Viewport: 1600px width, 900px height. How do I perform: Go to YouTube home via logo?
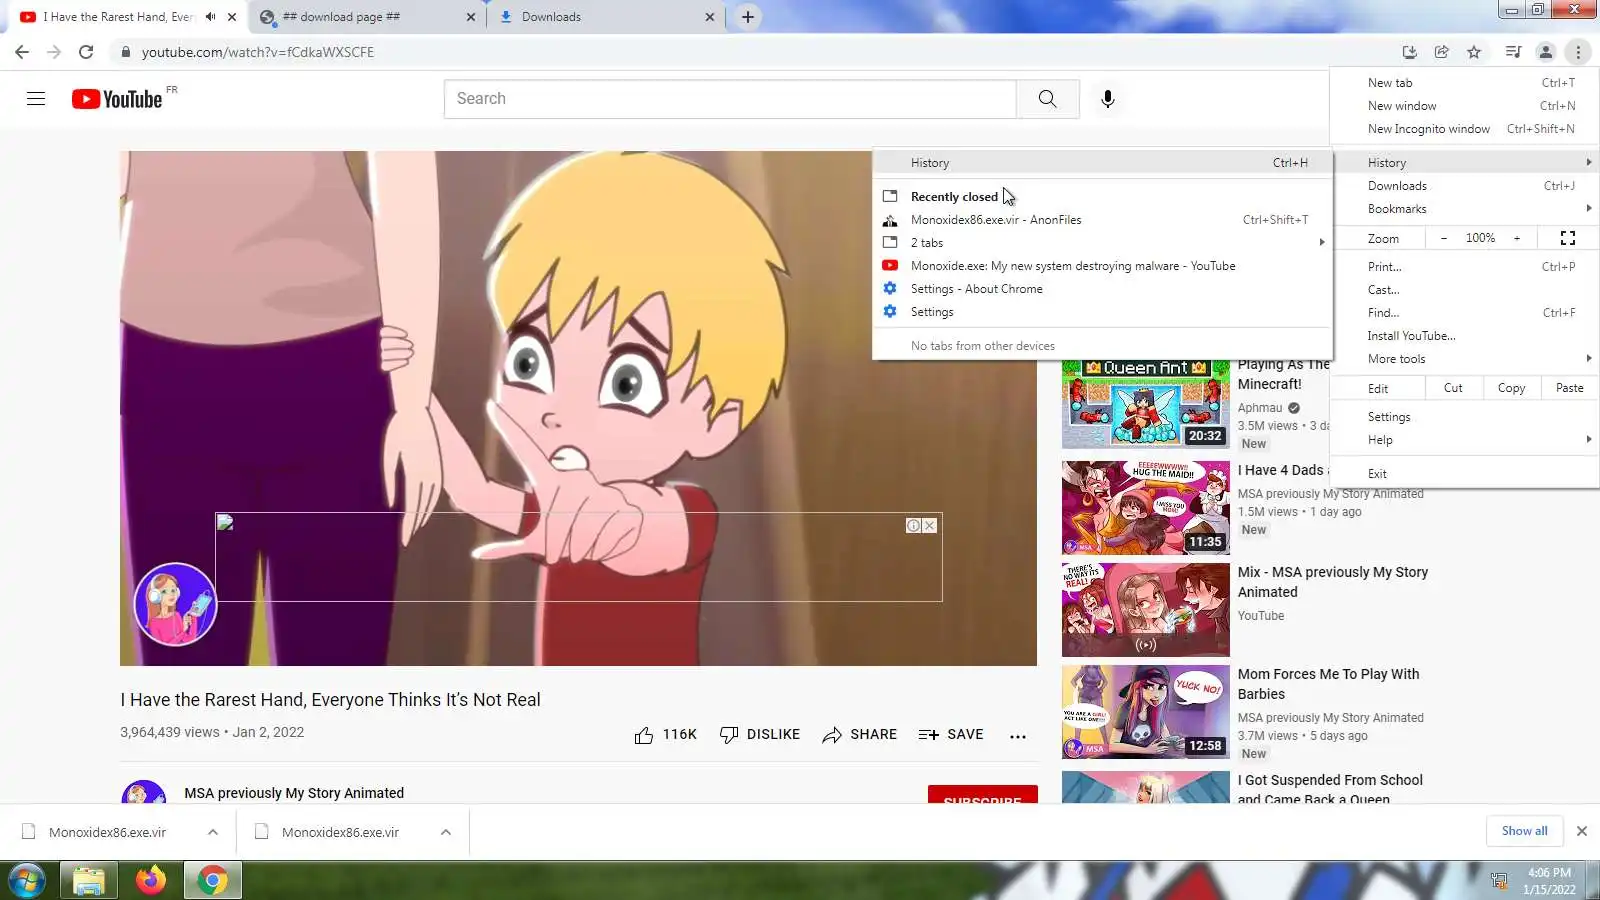[x=117, y=99]
